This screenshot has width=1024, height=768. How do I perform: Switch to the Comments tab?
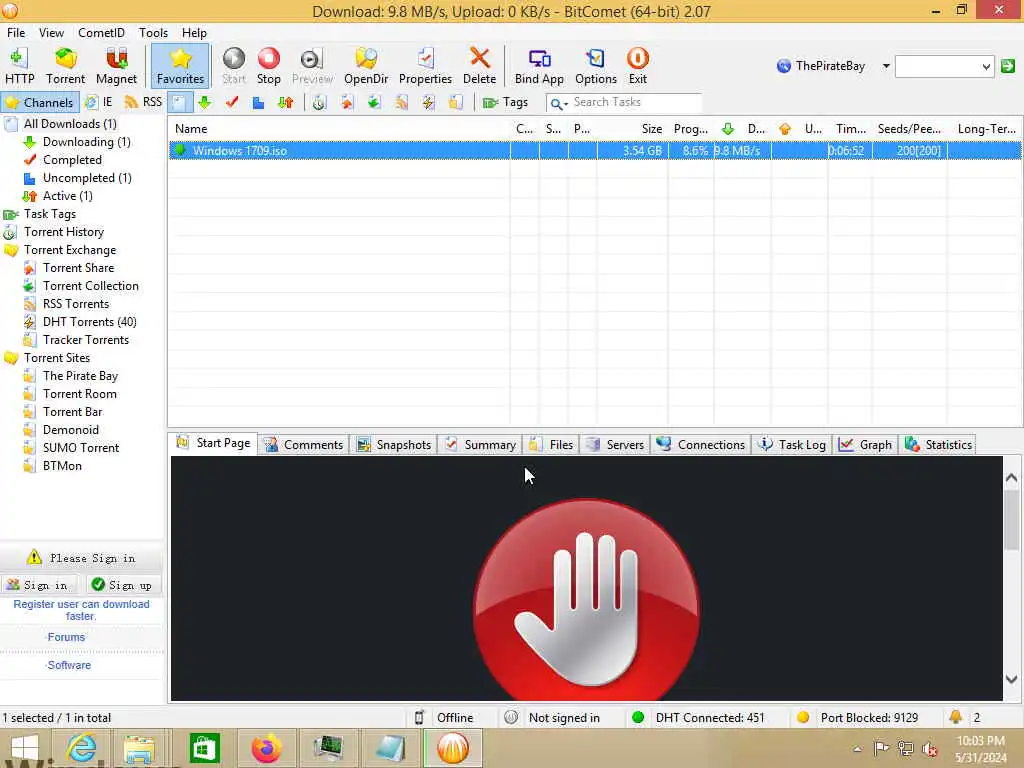[x=304, y=445]
